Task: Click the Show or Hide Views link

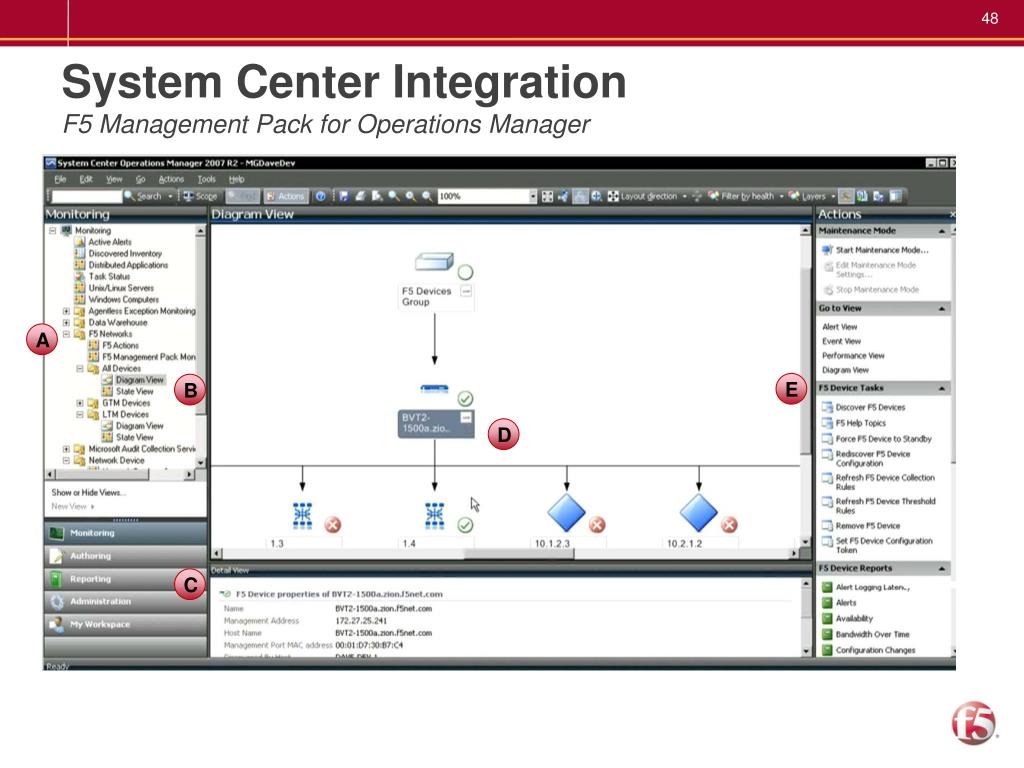Action: tap(88, 492)
